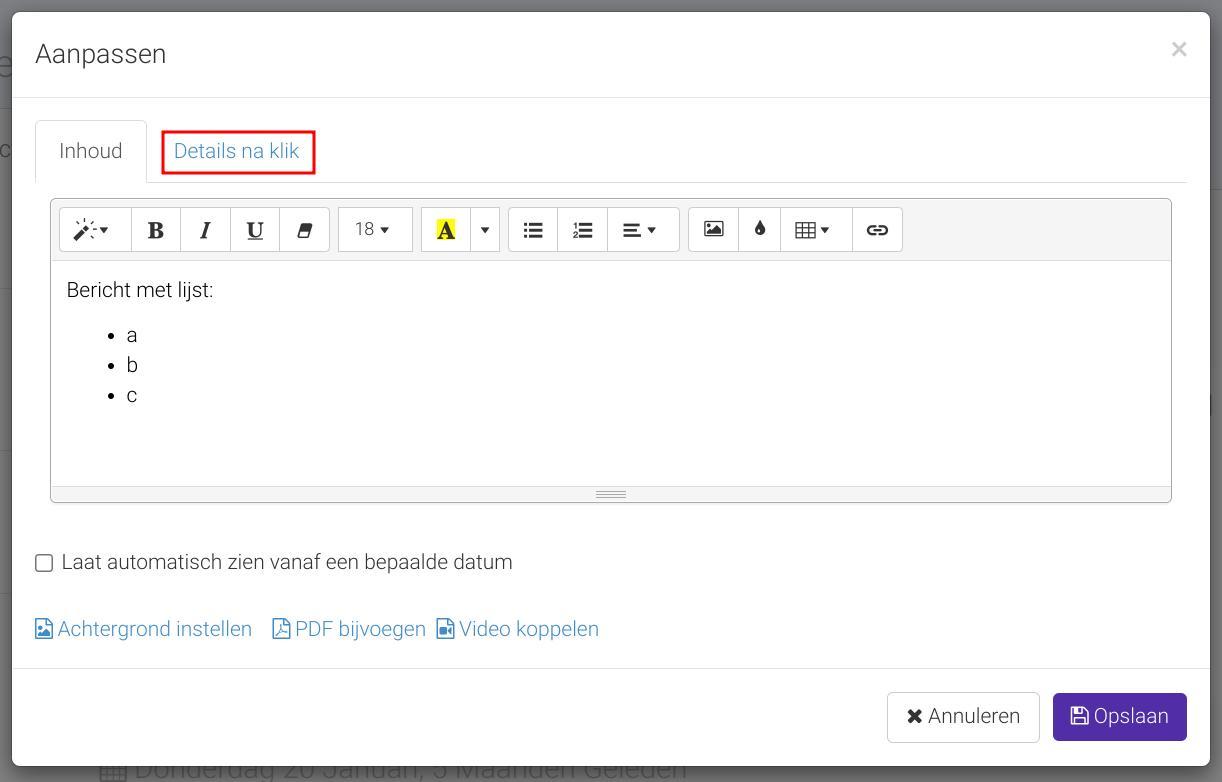Toggle bold formatting in the editor
The image size is (1222, 782).
(x=156, y=230)
